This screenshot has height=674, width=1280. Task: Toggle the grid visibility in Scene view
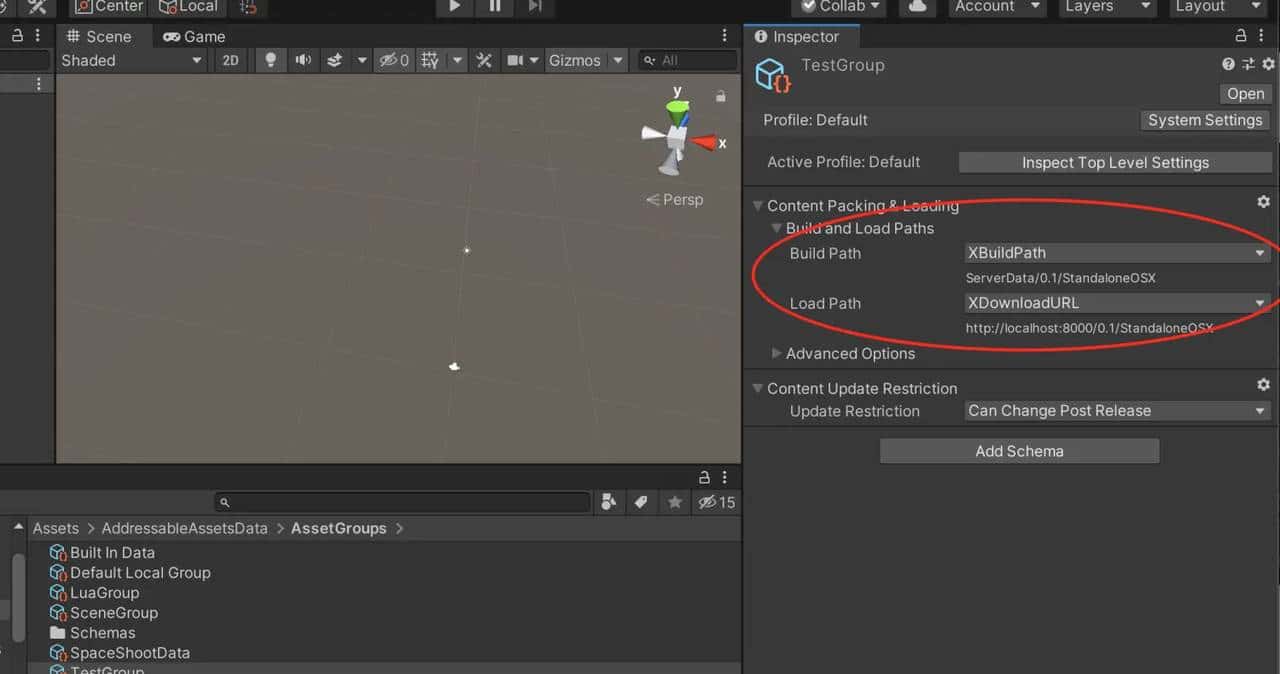click(428, 60)
